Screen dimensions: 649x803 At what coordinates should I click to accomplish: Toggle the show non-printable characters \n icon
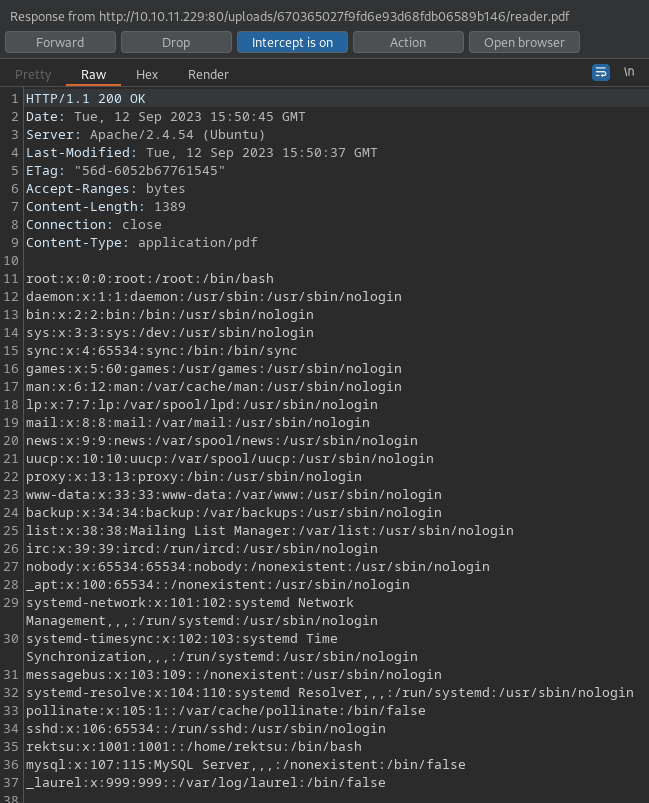[x=629, y=73]
